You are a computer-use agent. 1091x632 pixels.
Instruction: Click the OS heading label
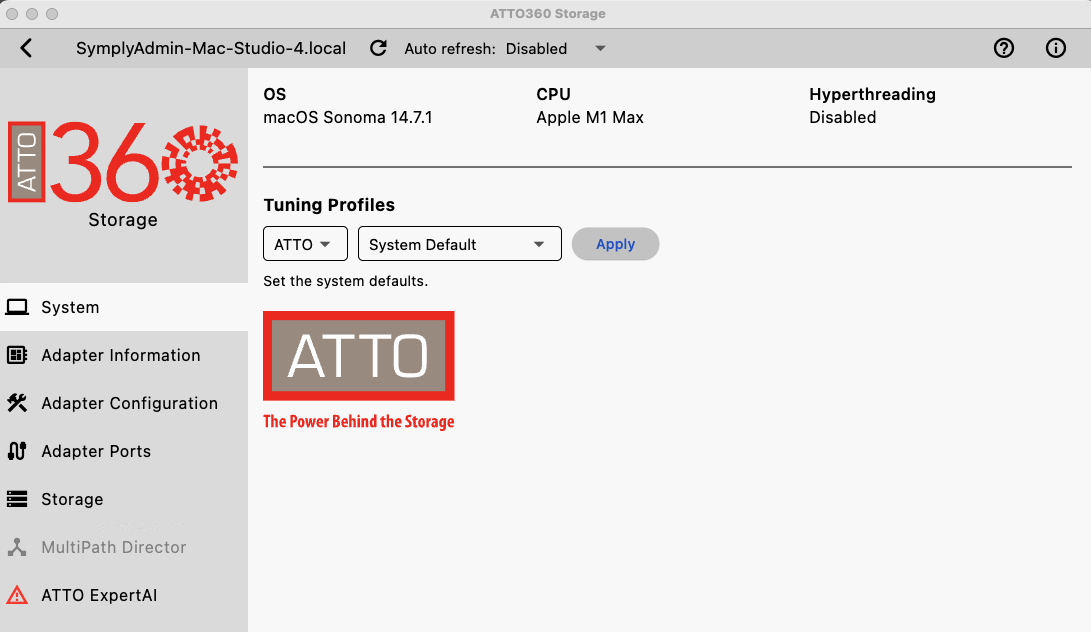point(275,94)
